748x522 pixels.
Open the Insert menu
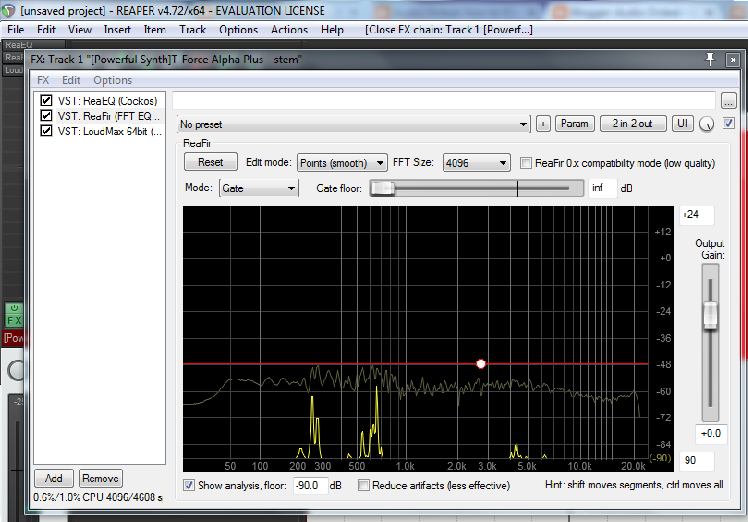(x=117, y=30)
